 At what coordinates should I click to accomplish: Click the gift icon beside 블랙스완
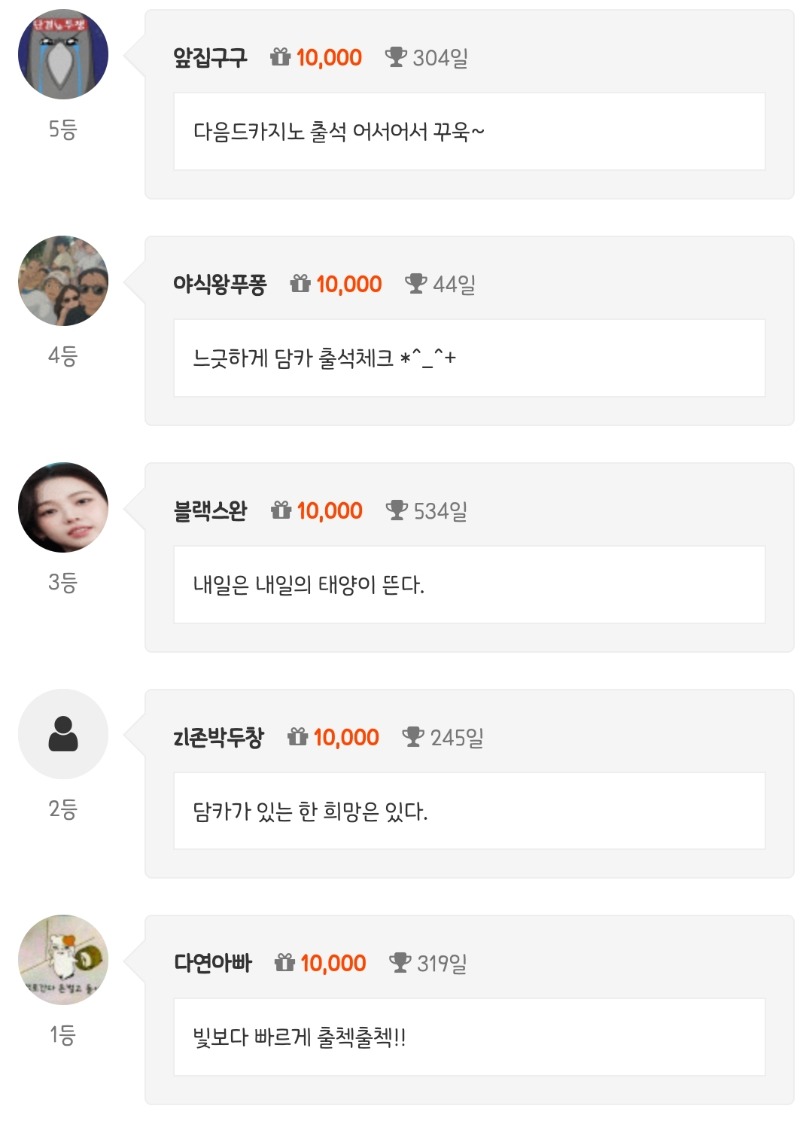pos(281,511)
